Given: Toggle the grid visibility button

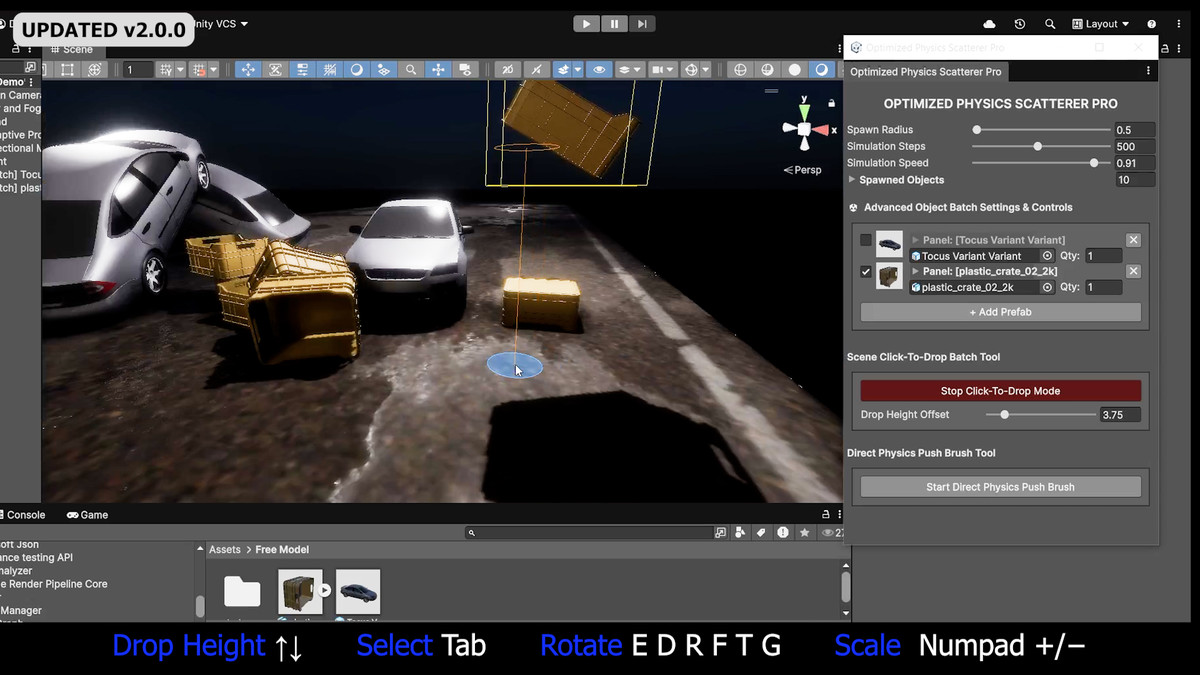Looking at the screenshot, I should point(167,70).
